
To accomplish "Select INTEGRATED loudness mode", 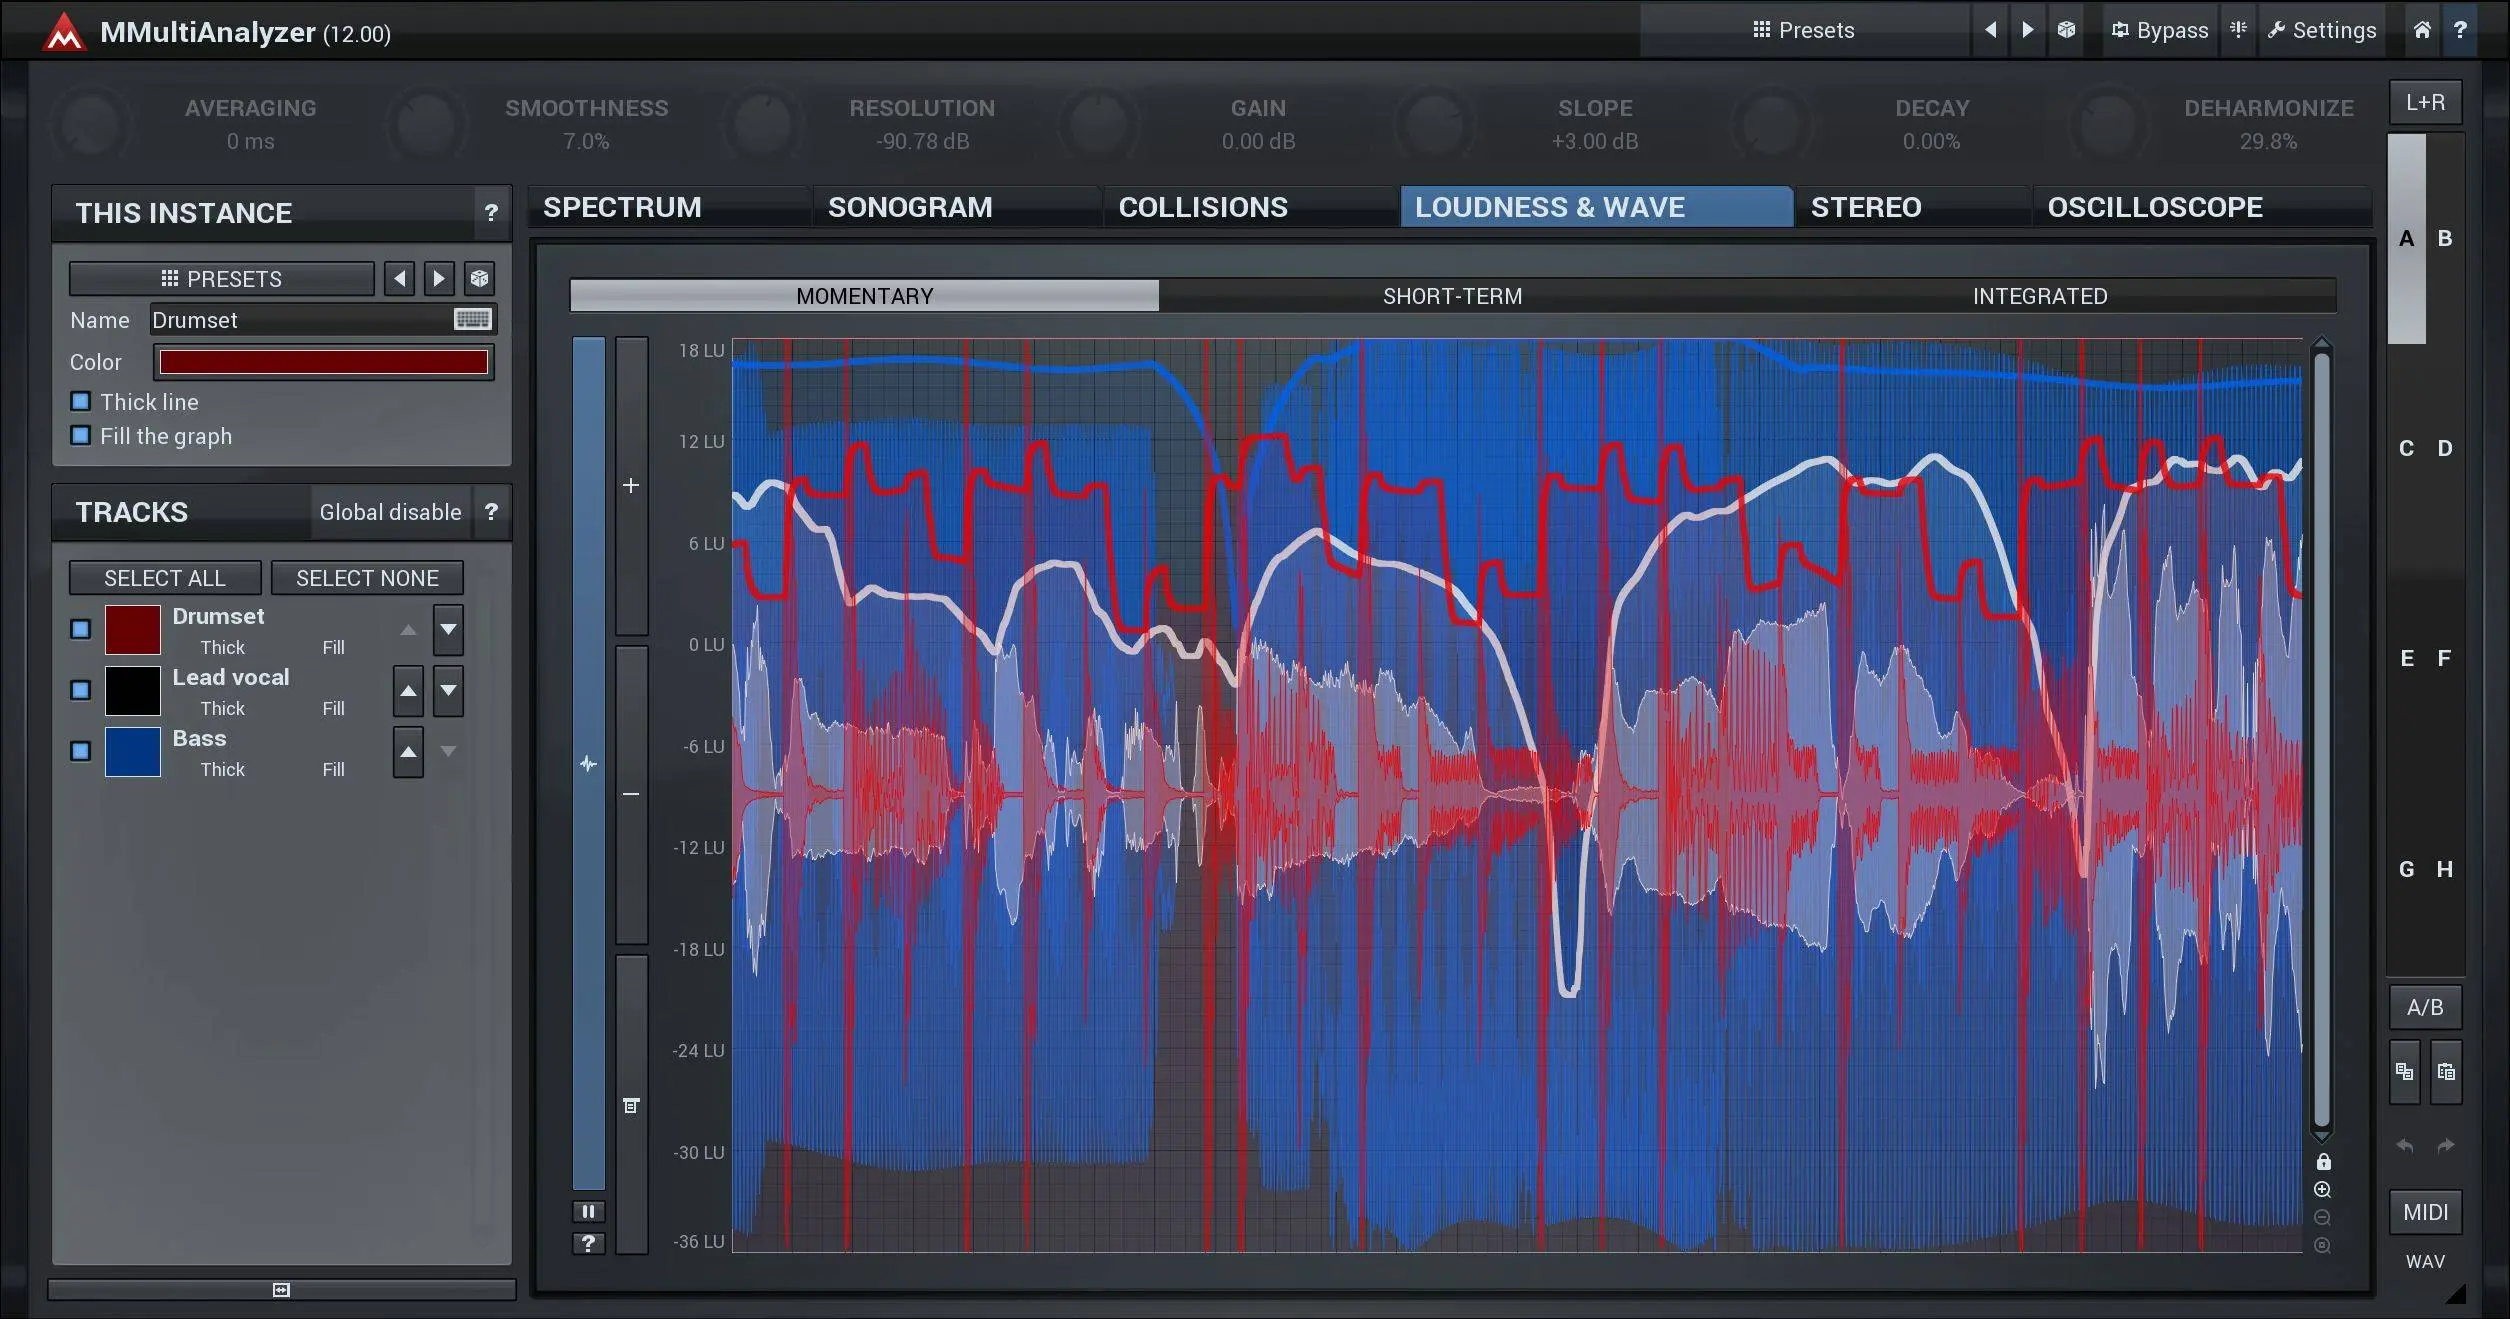I will [2040, 296].
